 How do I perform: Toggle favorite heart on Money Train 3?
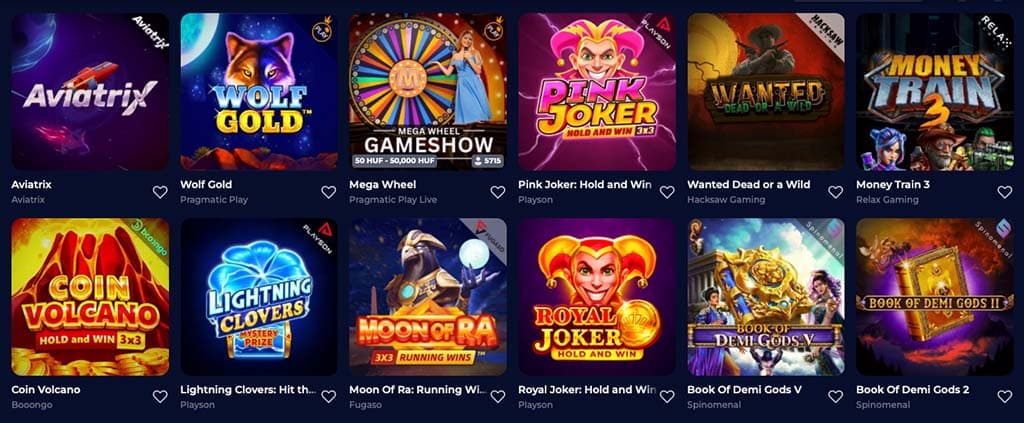click(x=1004, y=192)
